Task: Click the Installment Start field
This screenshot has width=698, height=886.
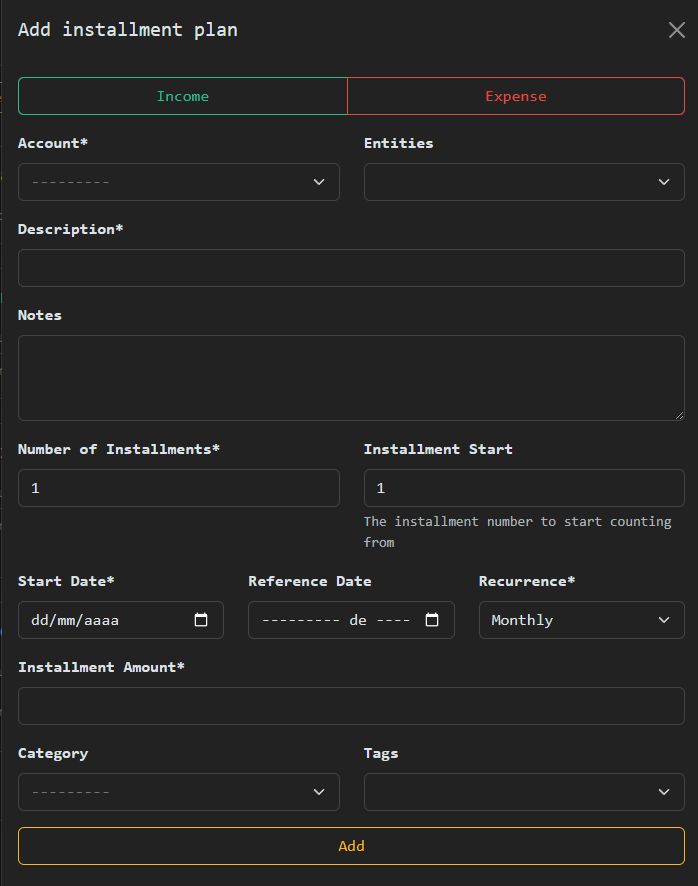Action: coord(524,488)
